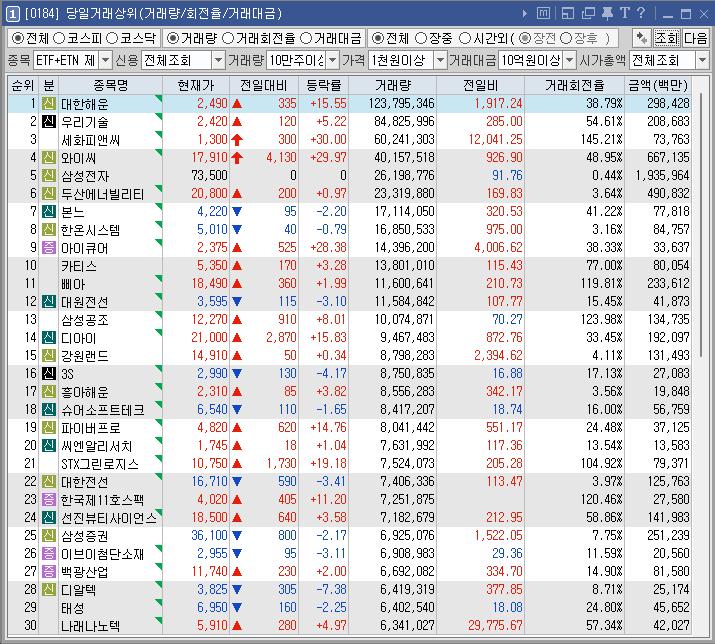Image resolution: width=715 pixels, height=644 pixels.
Task: Click the window layout icon in title bar
Action: coord(568,14)
